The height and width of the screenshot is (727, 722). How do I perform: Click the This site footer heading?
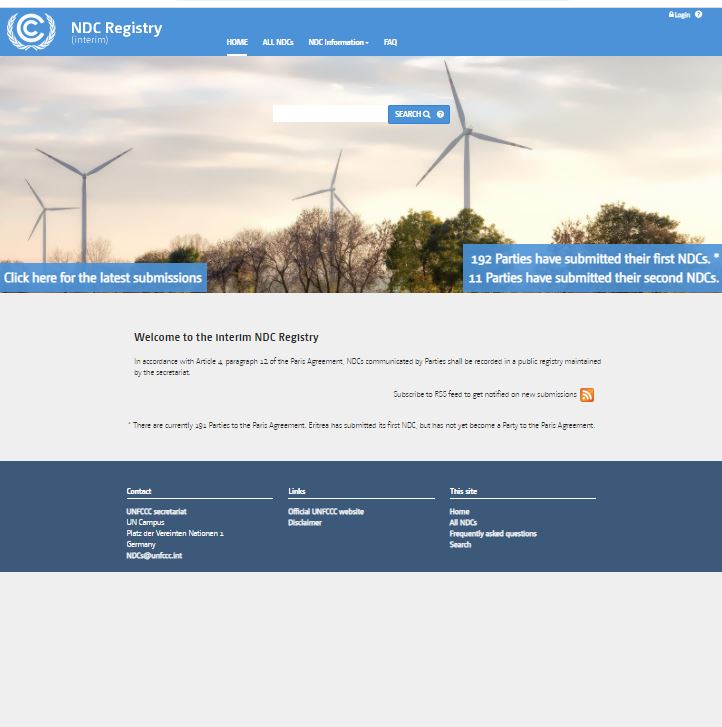pos(463,491)
